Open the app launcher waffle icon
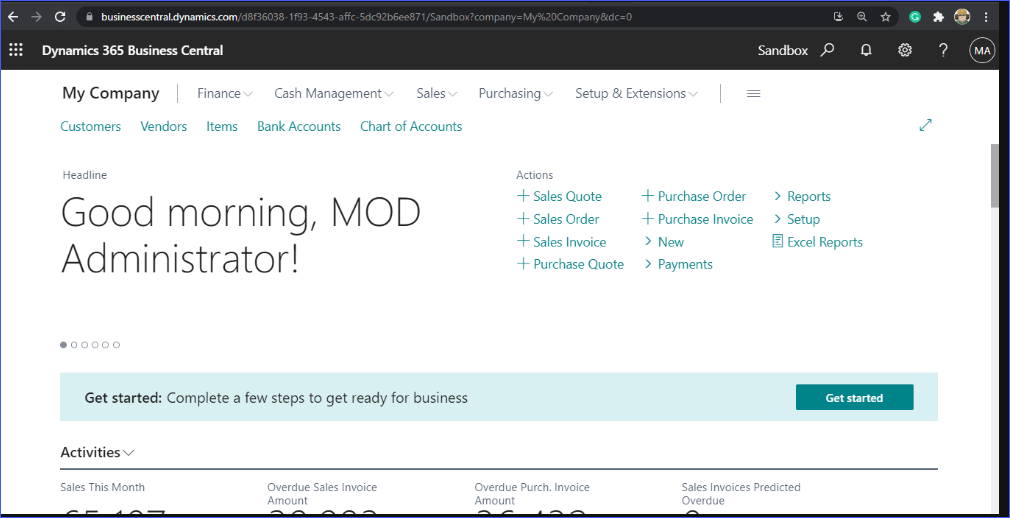The height and width of the screenshot is (518, 1010). point(15,50)
